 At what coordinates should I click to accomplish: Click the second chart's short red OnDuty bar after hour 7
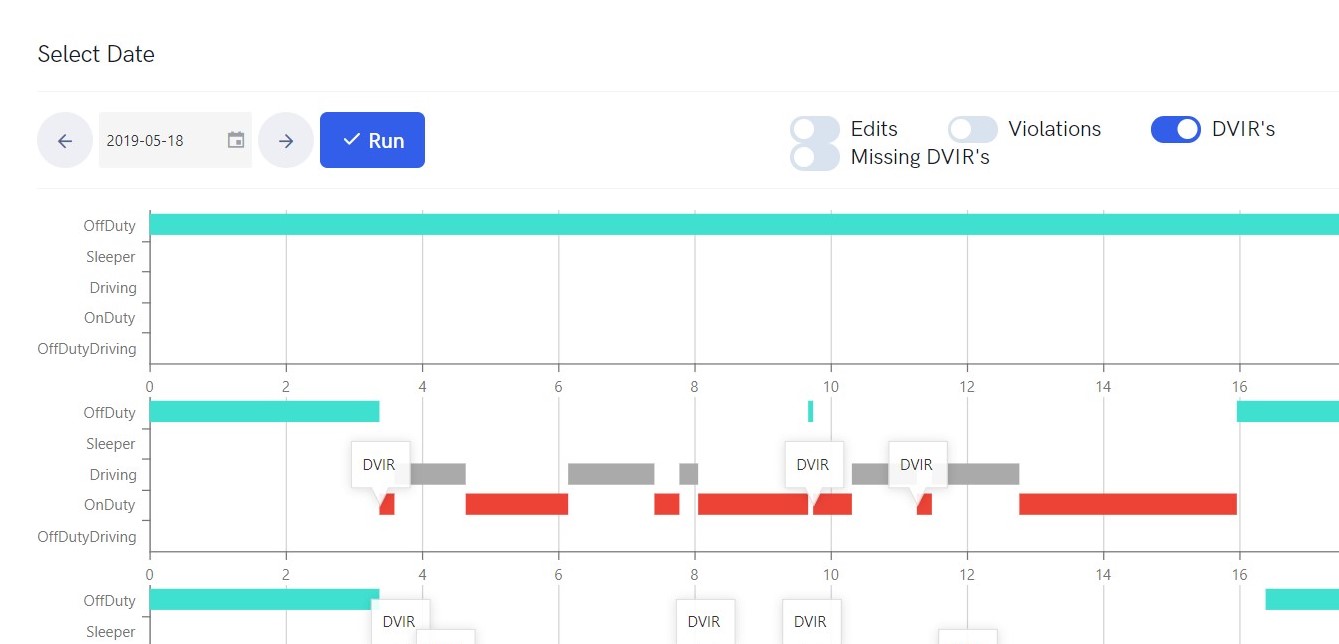tap(666, 504)
